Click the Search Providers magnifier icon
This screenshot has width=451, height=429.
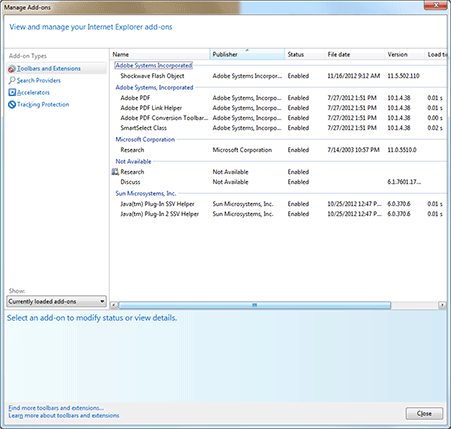[12, 80]
